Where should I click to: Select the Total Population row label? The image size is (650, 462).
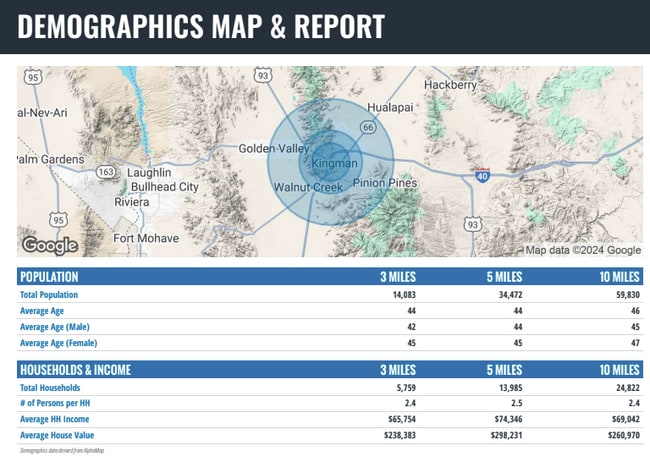click(x=62, y=295)
